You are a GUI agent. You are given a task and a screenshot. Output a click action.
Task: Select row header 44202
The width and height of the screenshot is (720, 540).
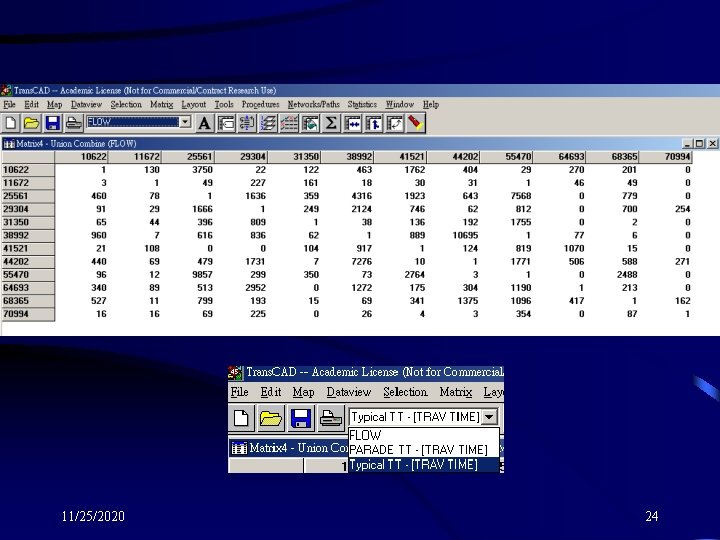tap(28, 262)
